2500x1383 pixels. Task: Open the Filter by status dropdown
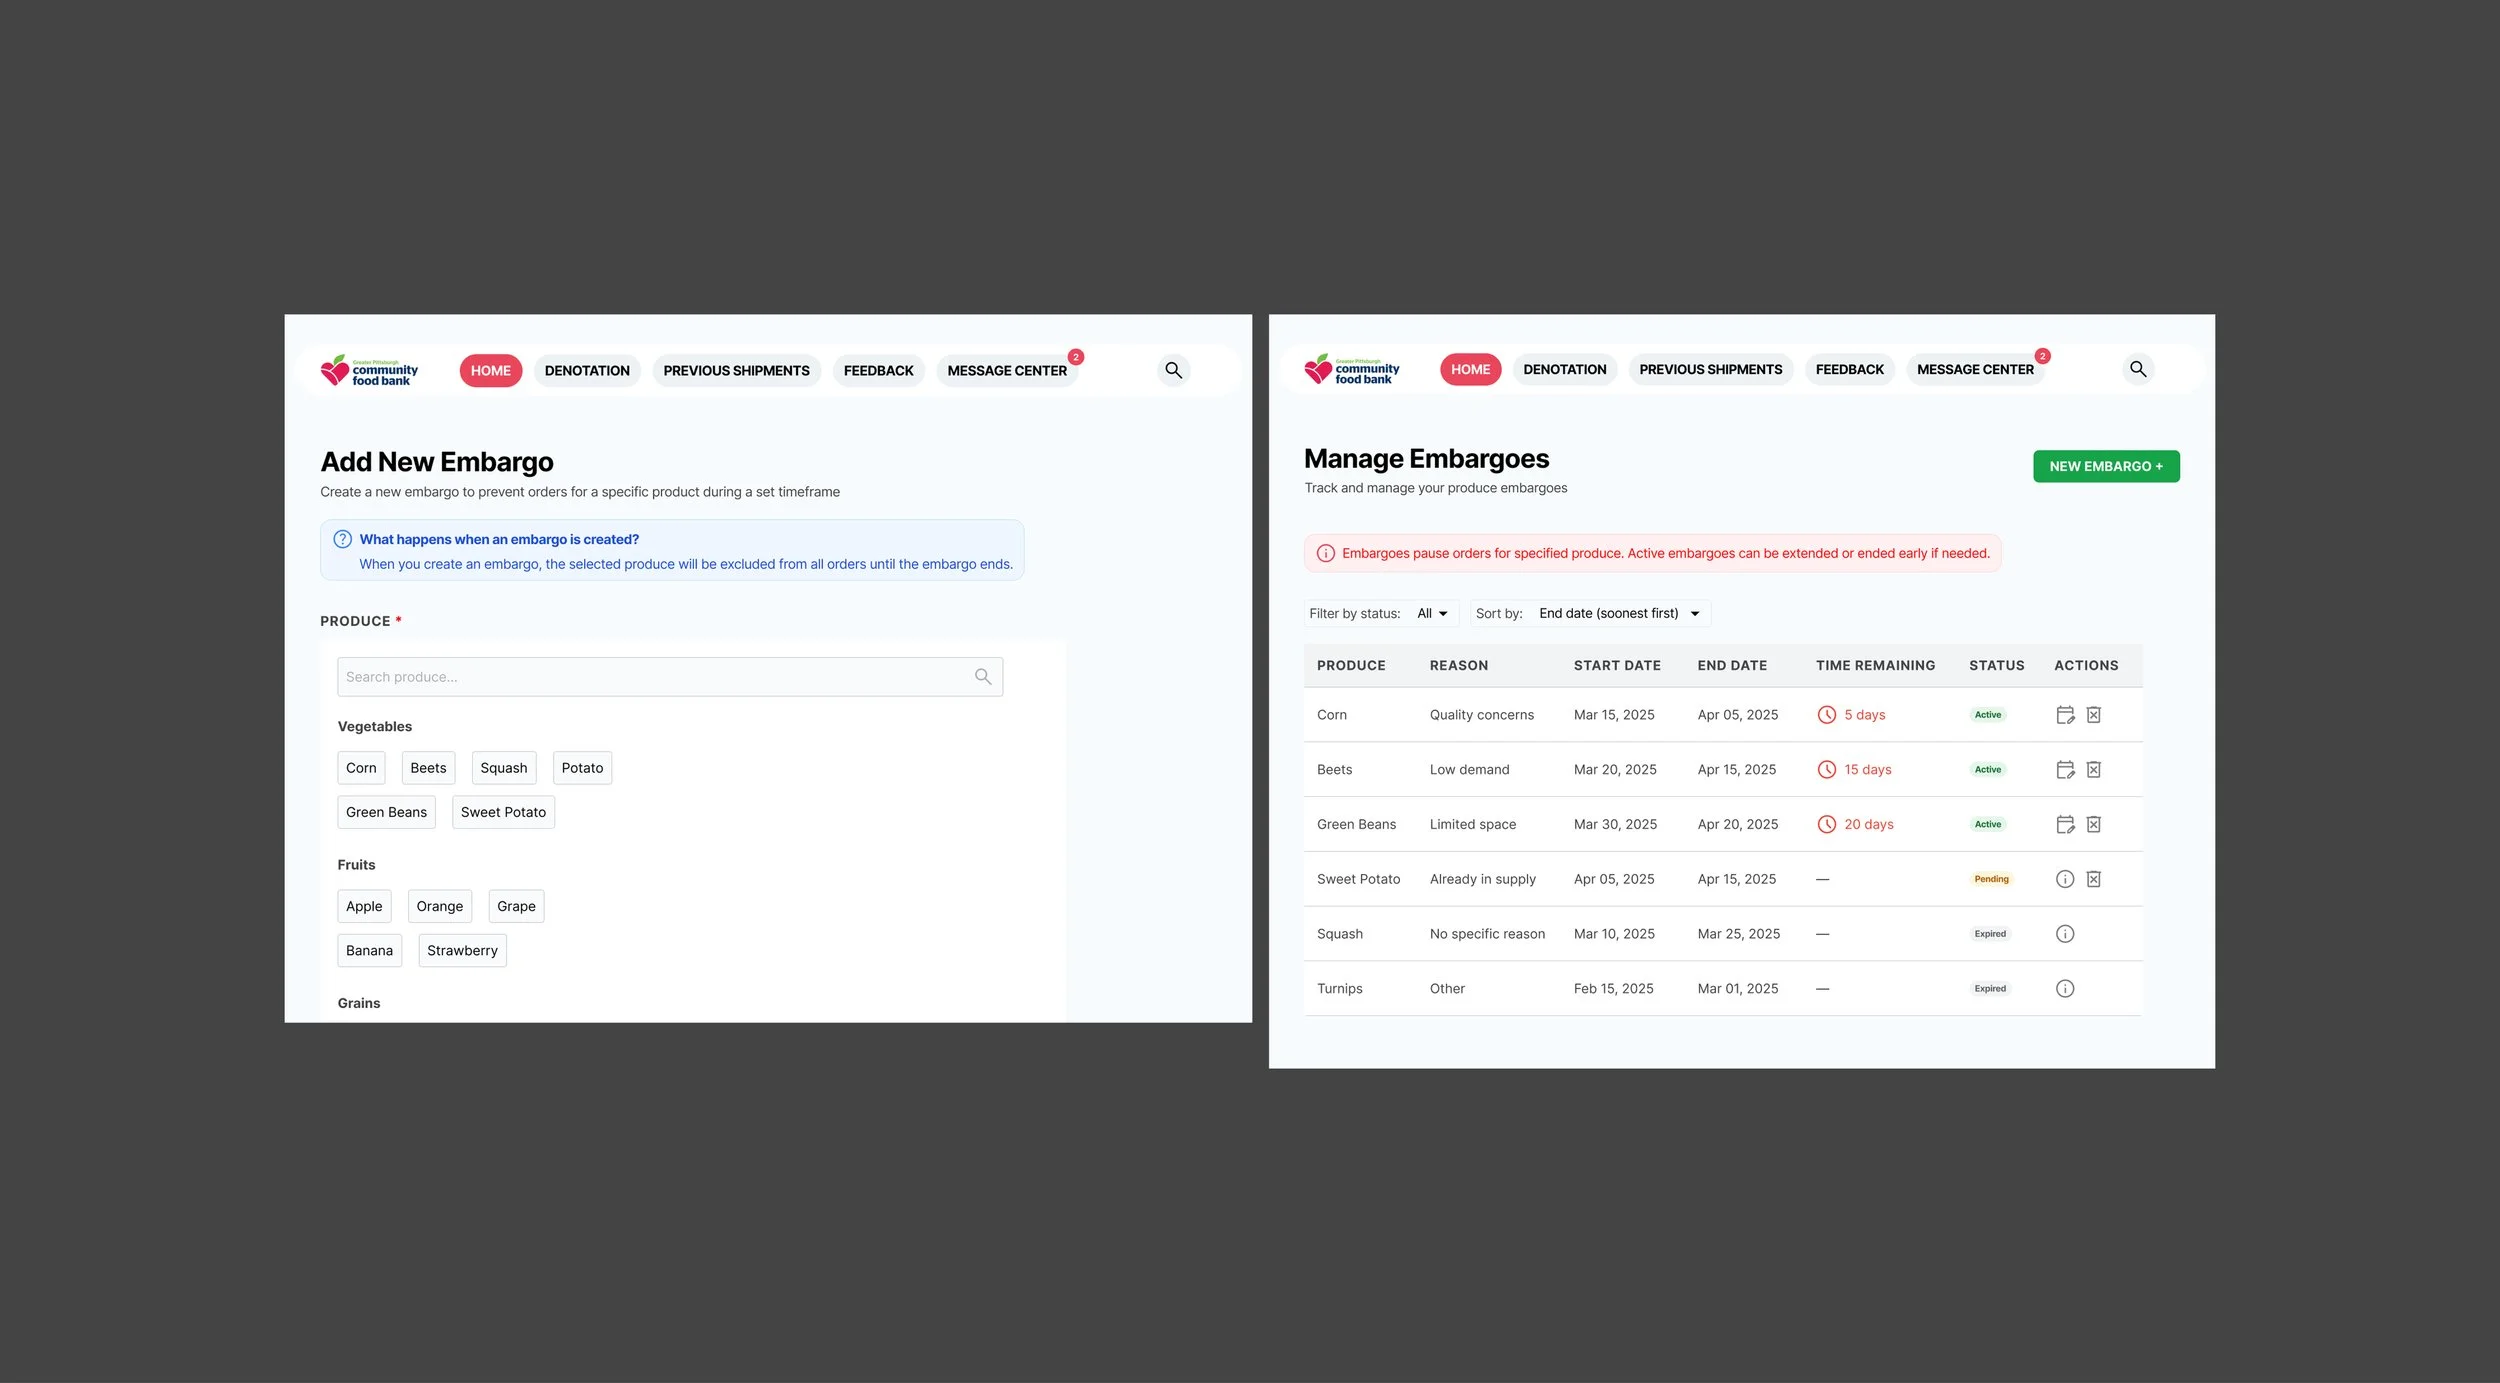pos(1432,614)
